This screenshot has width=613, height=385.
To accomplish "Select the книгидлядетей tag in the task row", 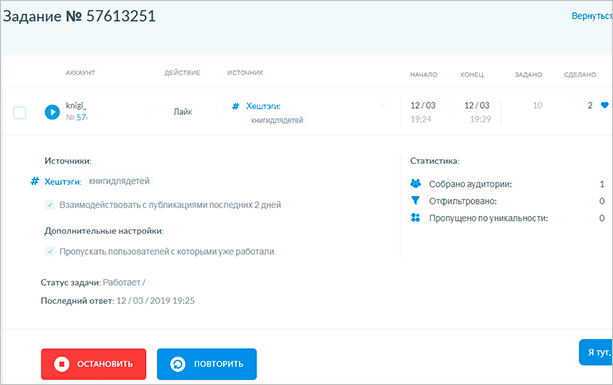I will pos(277,120).
